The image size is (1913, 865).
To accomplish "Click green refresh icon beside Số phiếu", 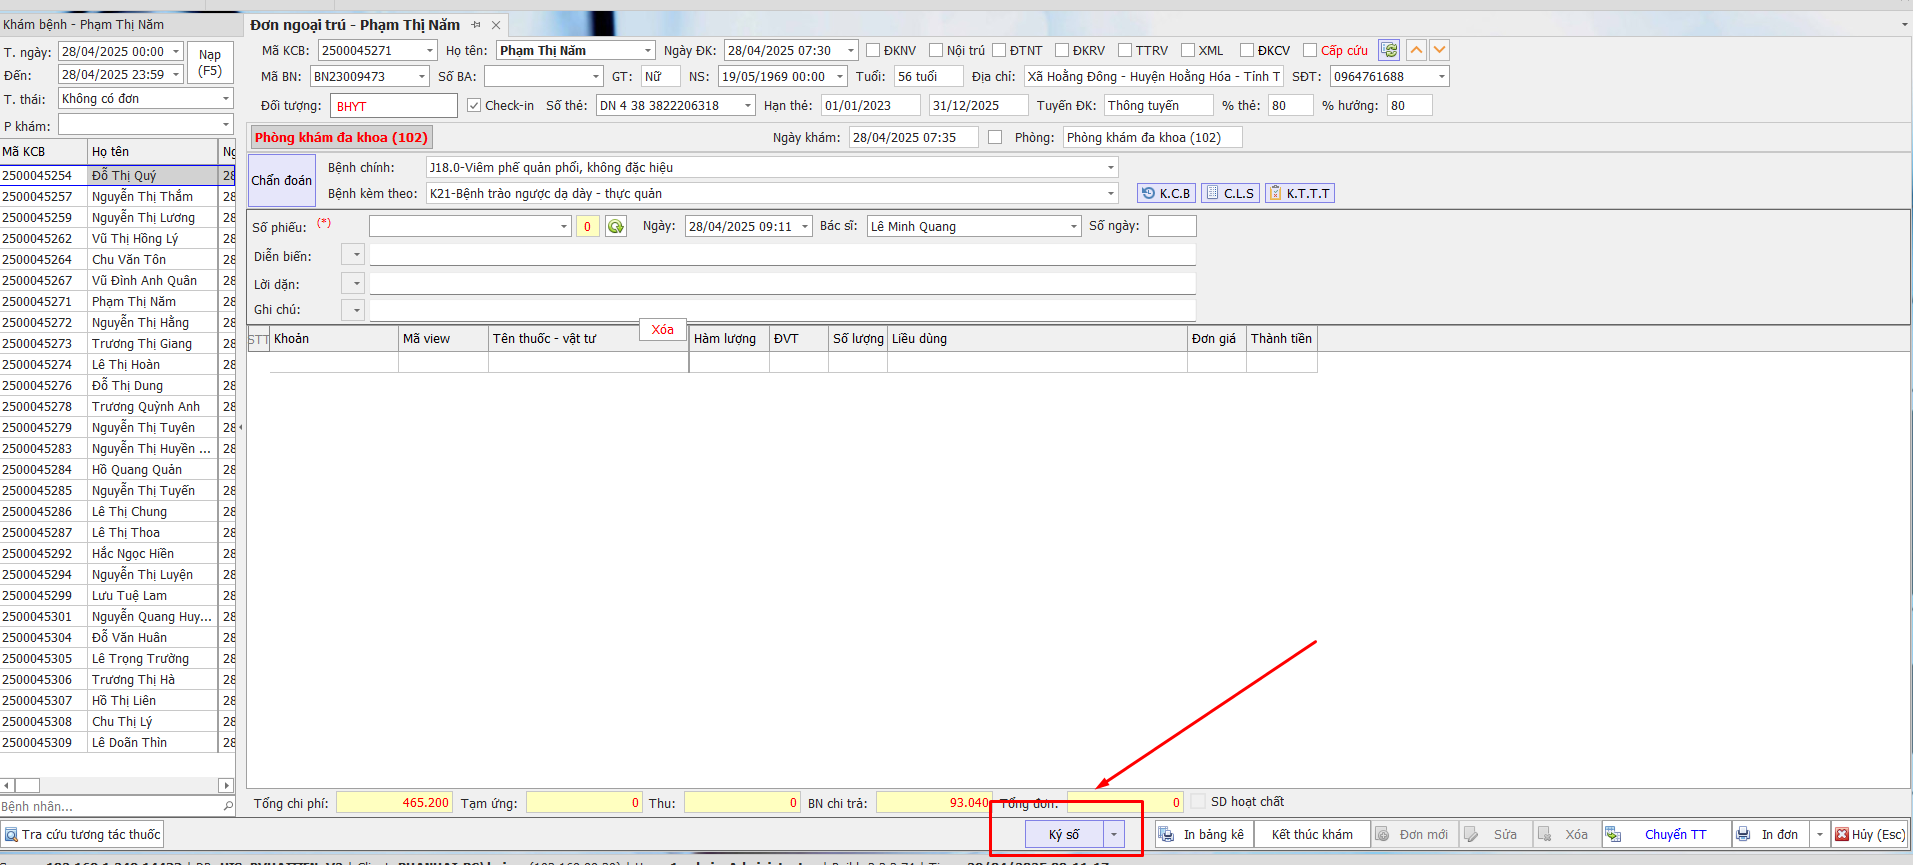I will click(616, 227).
